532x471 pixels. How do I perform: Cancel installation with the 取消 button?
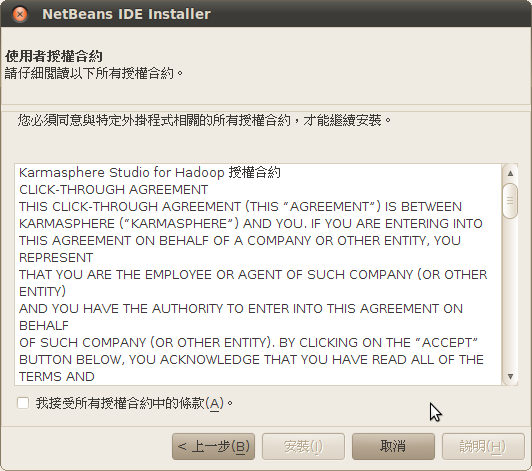393,447
